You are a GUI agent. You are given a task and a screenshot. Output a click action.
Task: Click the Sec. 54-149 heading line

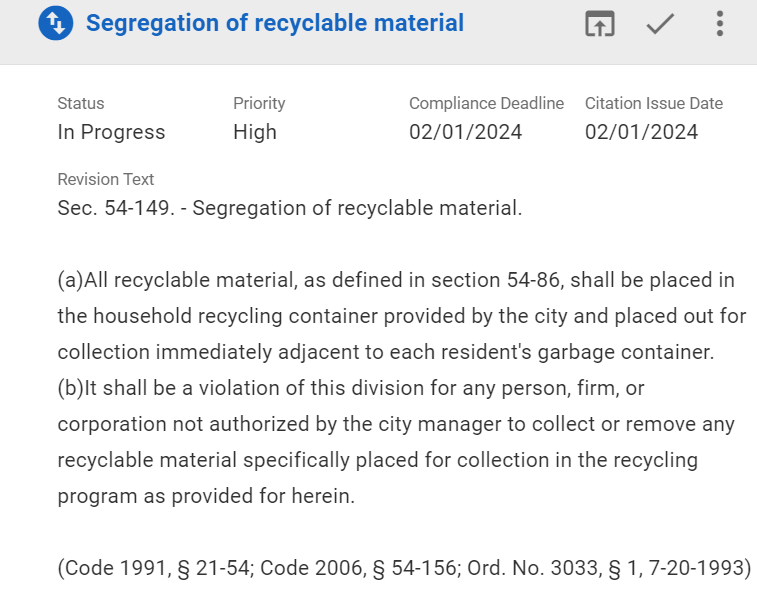290,209
